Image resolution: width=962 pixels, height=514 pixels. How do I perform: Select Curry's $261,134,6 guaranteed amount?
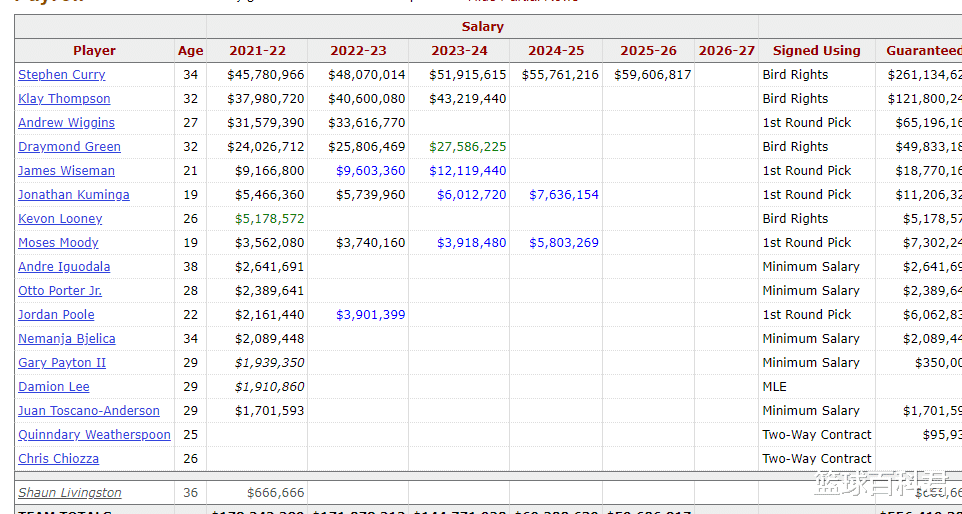coord(925,75)
